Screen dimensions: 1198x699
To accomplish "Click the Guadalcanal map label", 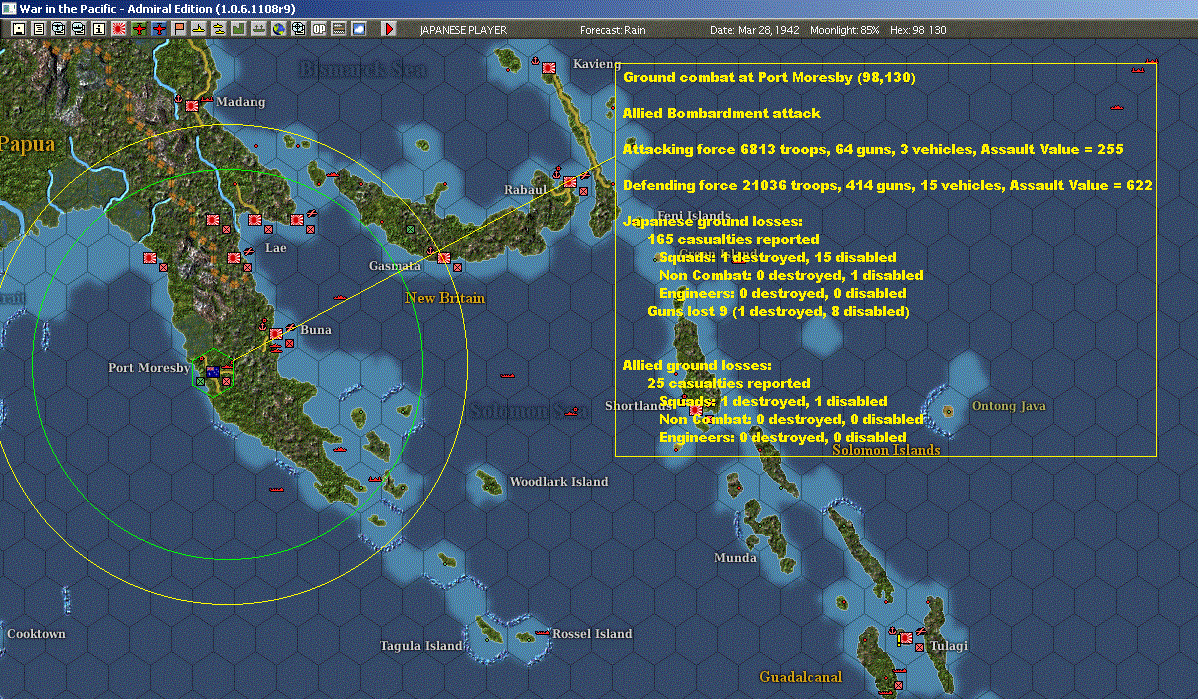I will [800, 677].
